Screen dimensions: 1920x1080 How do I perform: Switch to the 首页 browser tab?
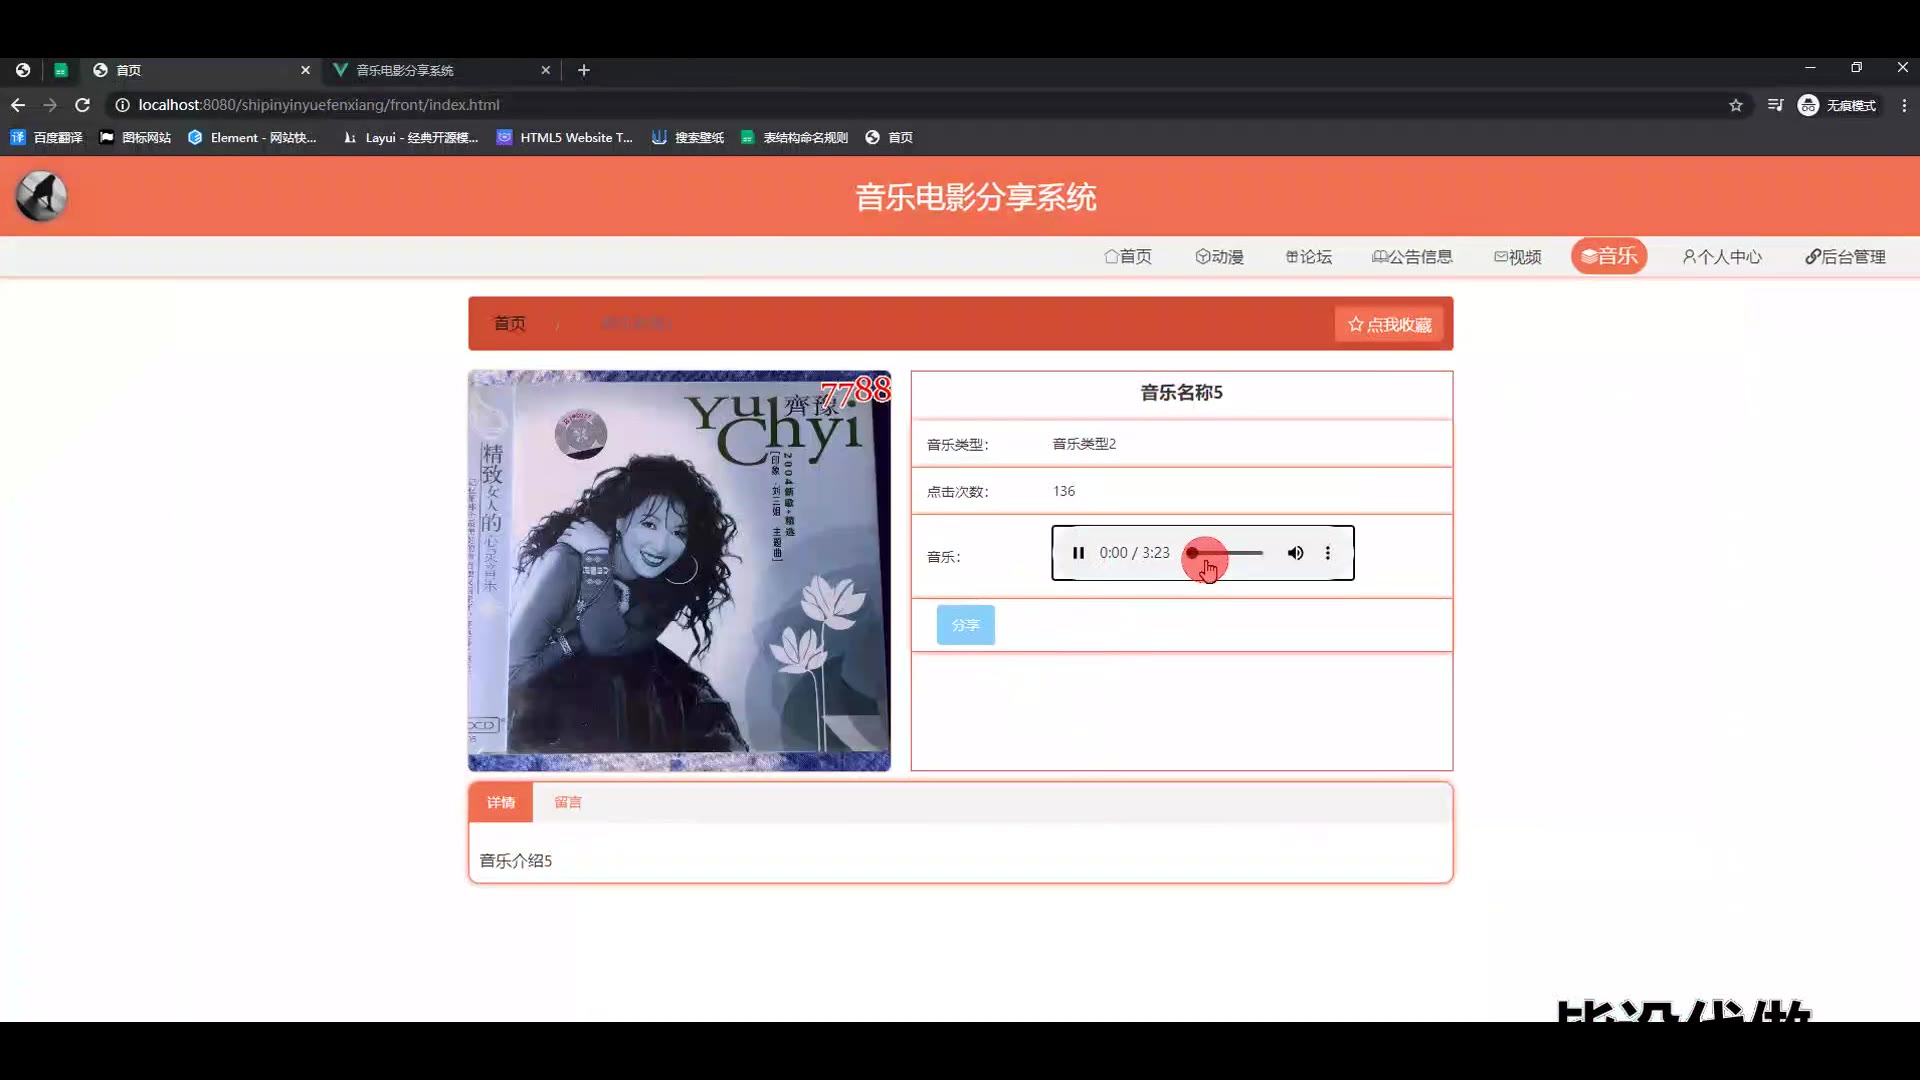click(x=200, y=70)
